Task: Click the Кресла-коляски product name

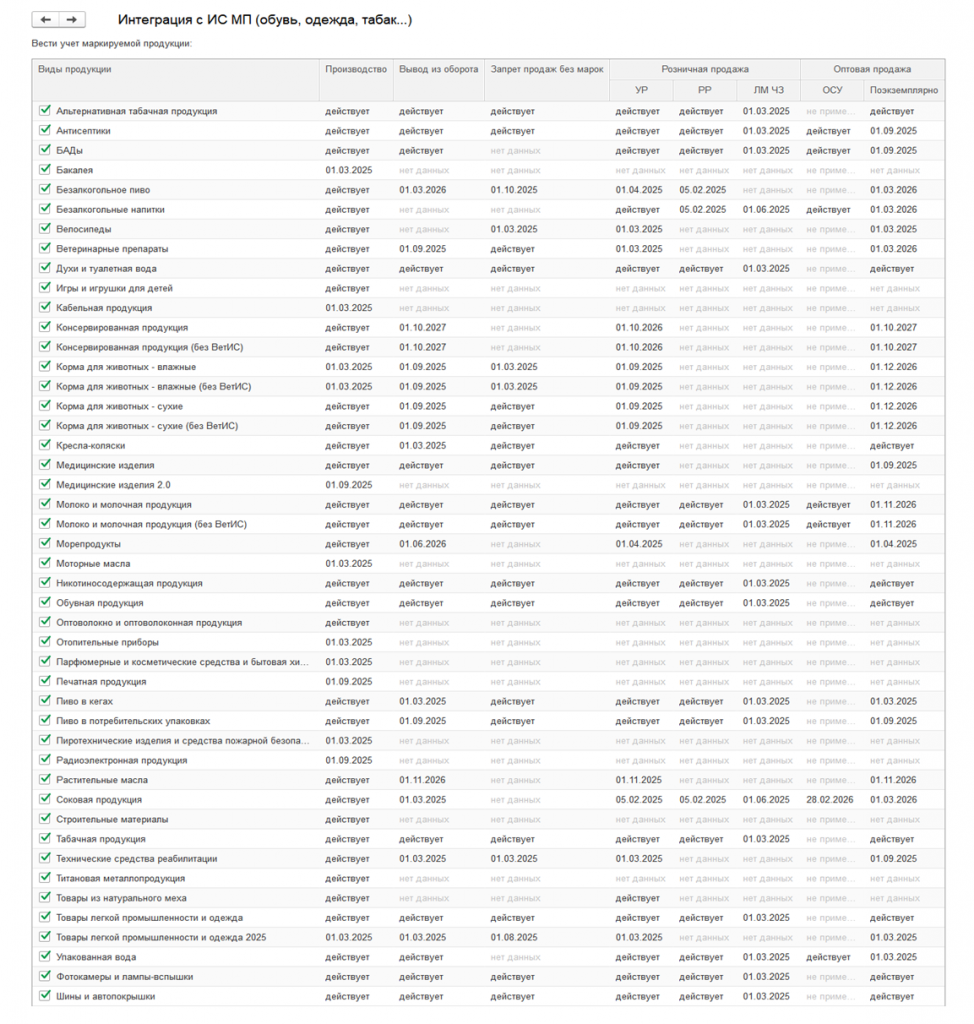Action: point(91,445)
